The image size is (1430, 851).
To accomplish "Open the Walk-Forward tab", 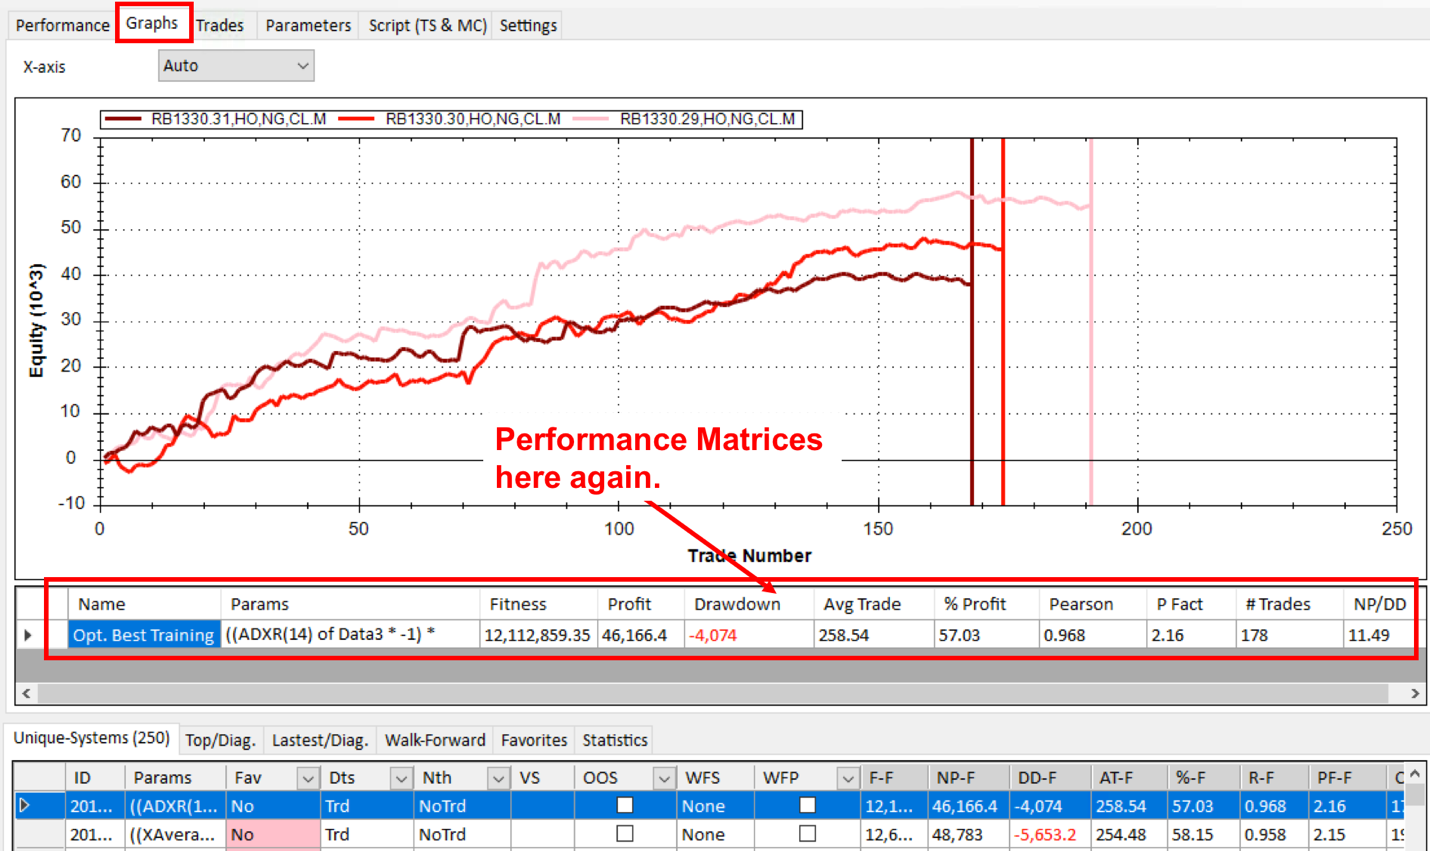I will click(x=435, y=740).
